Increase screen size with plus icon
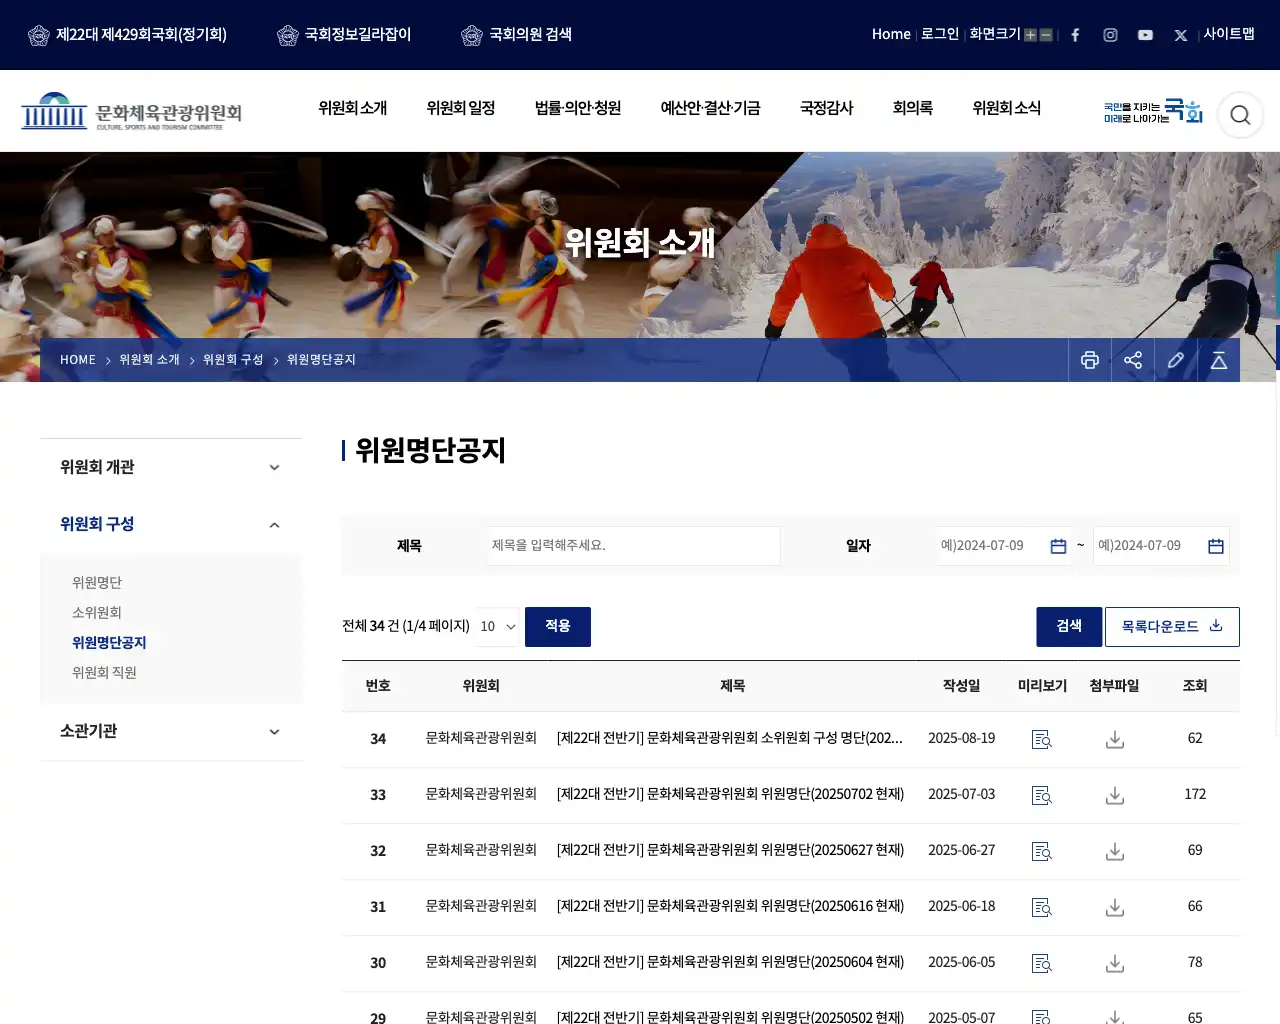Screen dimensions: 1280x1024 1030,35
